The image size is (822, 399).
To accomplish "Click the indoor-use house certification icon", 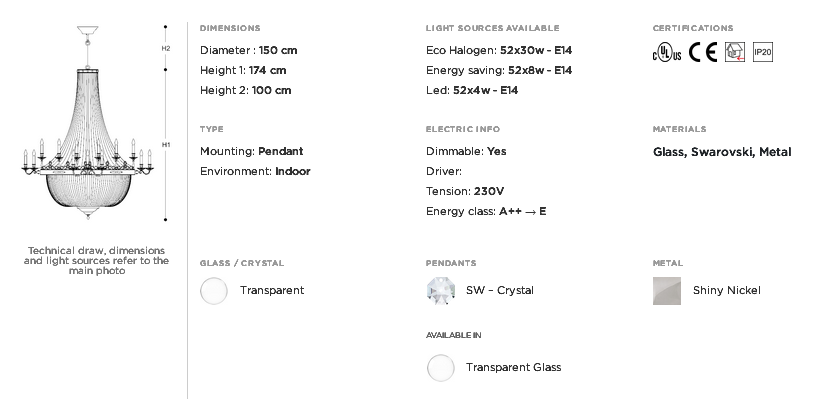I will coord(735,52).
